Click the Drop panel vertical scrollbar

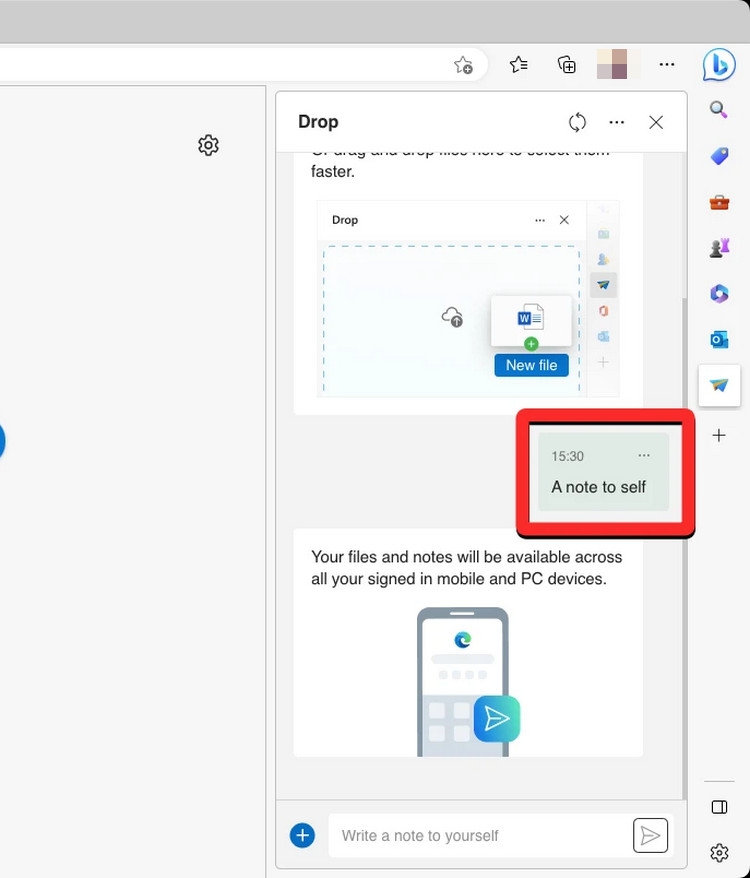(x=684, y=548)
